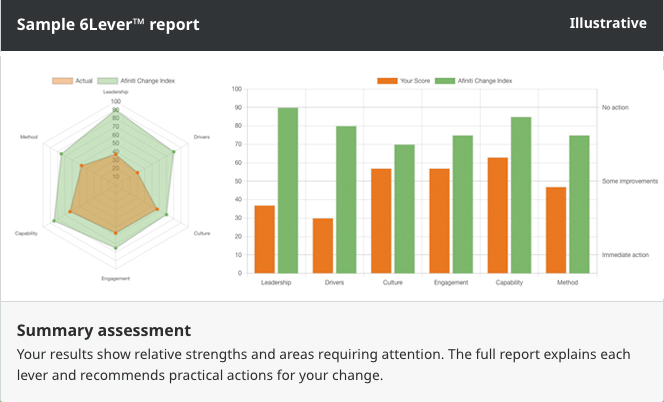Click the 'Immediate action' threshold label
The height and width of the screenshot is (402, 664).
(625, 255)
